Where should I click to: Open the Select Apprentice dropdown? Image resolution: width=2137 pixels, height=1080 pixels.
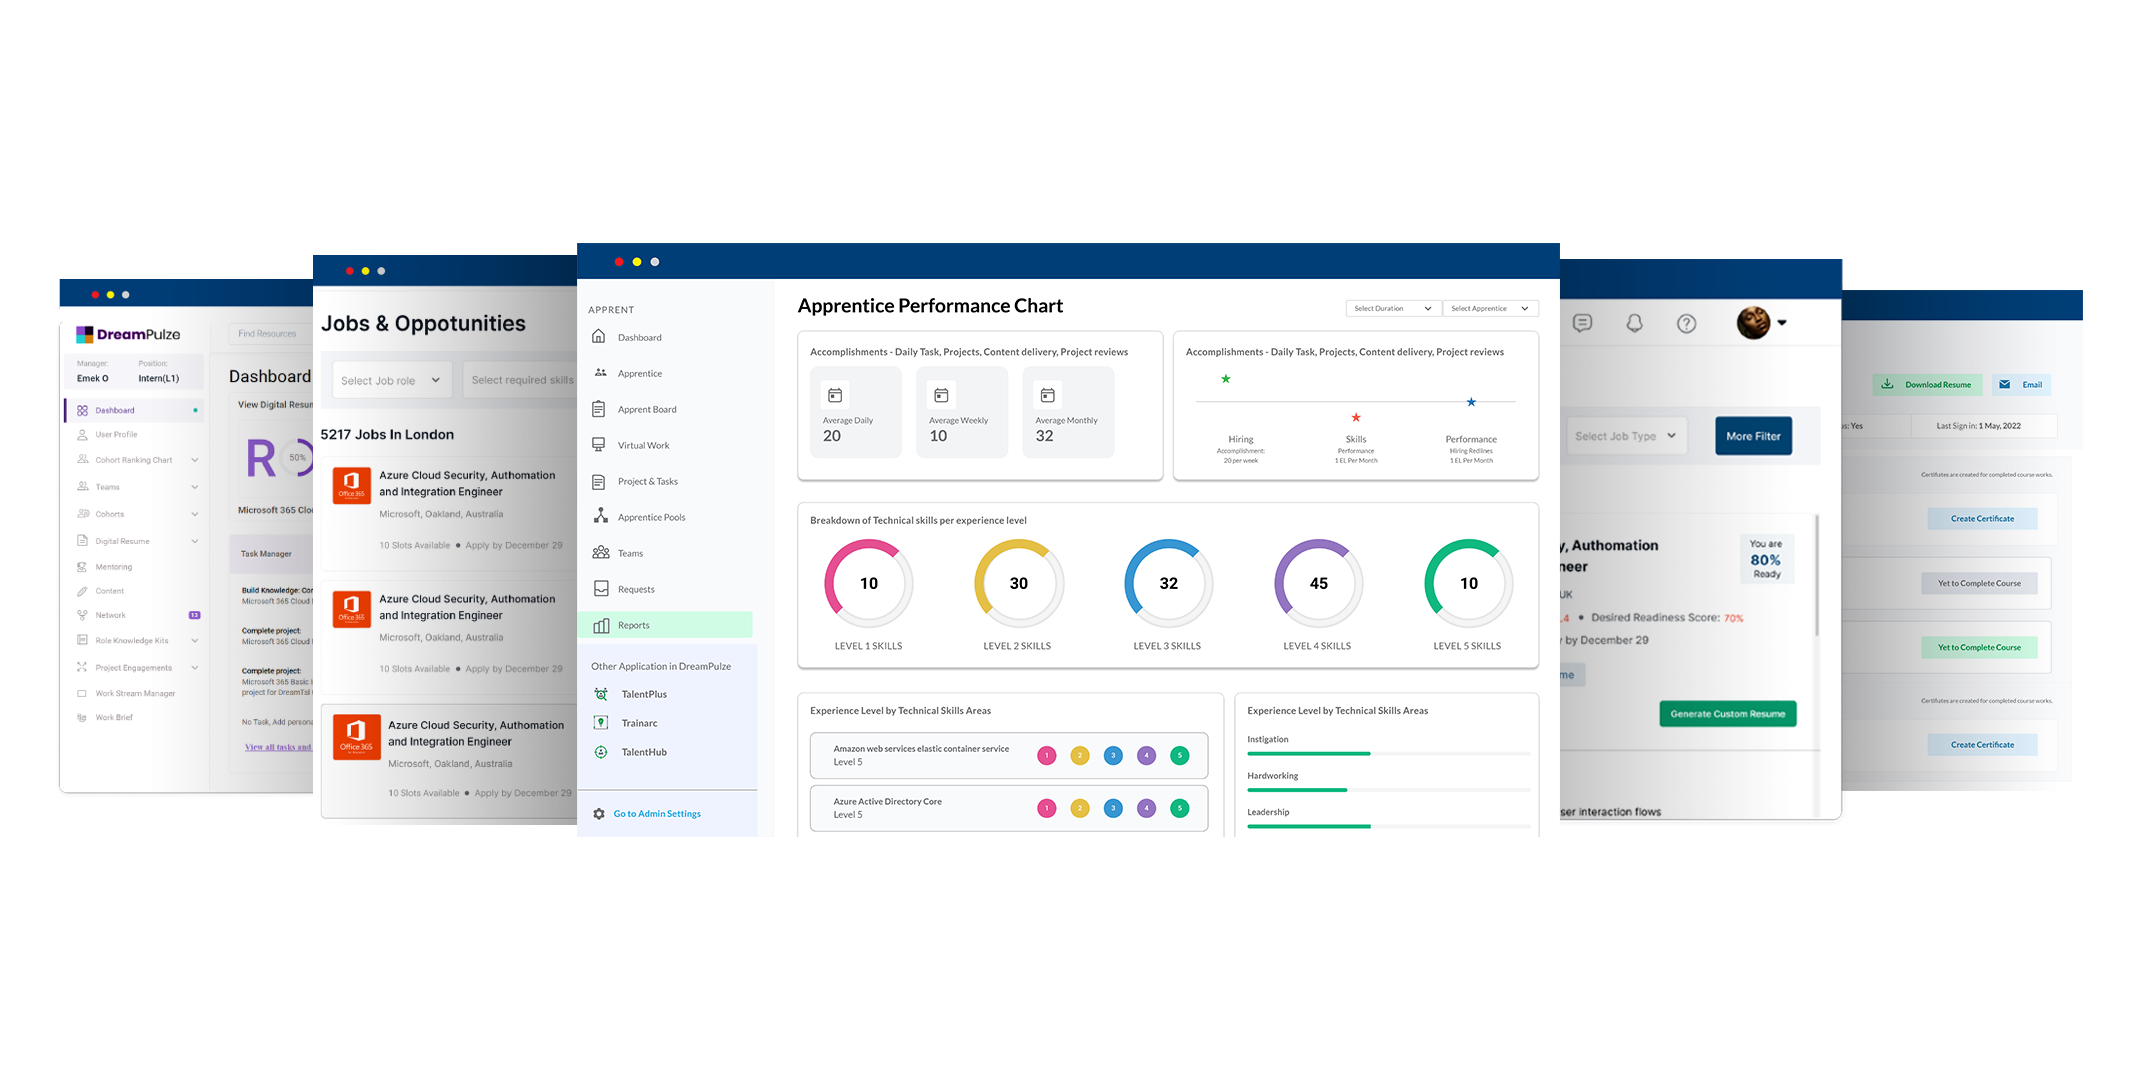coord(1489,308)
